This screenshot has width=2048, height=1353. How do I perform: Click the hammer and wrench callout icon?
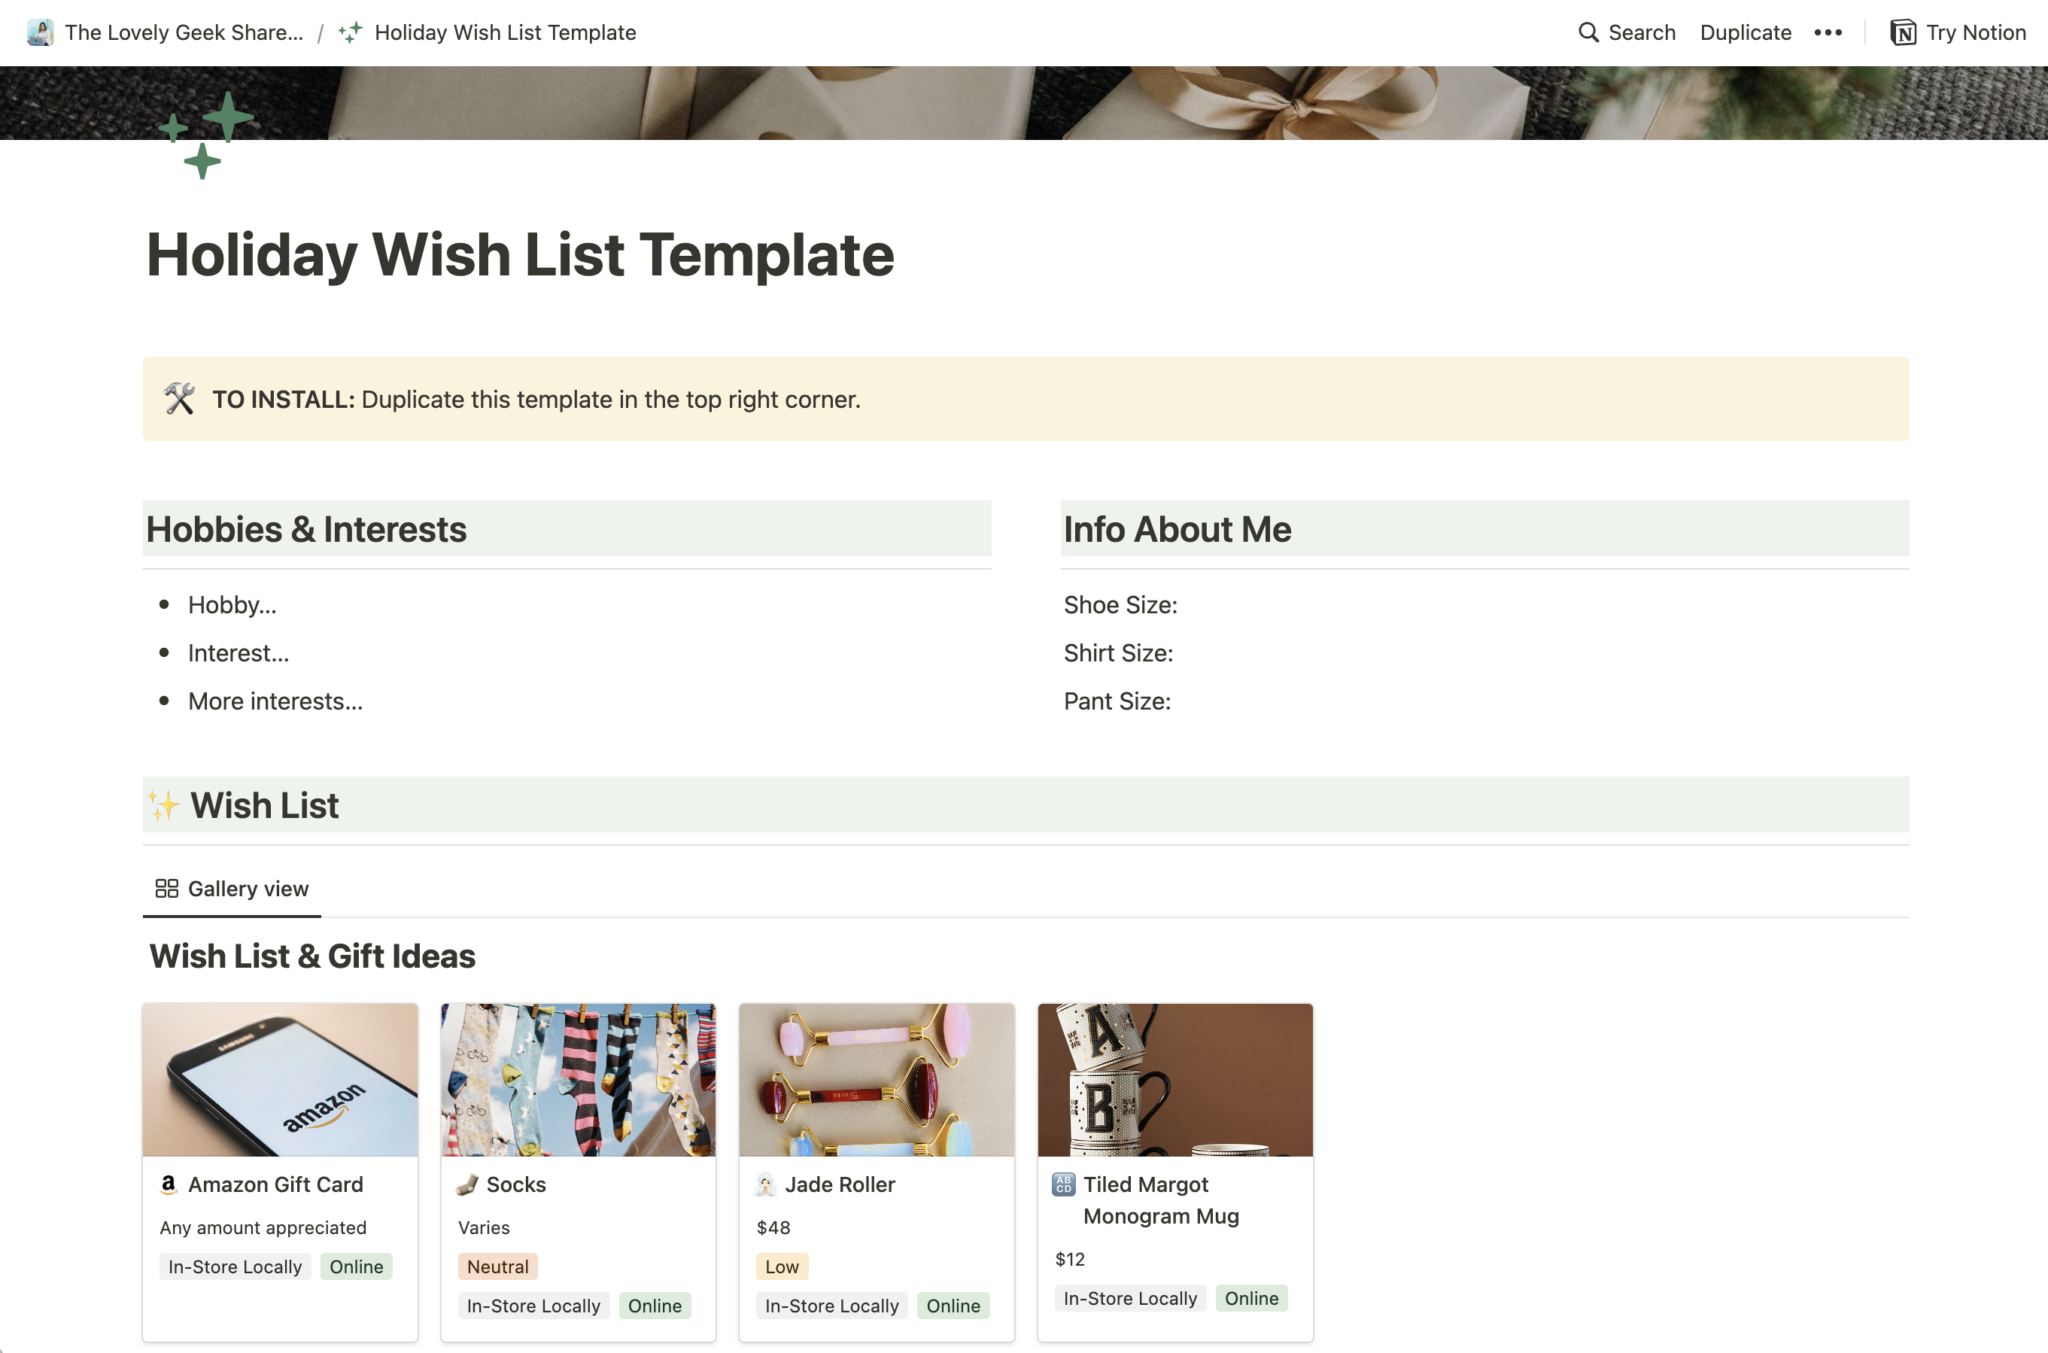tap(180, 399)
